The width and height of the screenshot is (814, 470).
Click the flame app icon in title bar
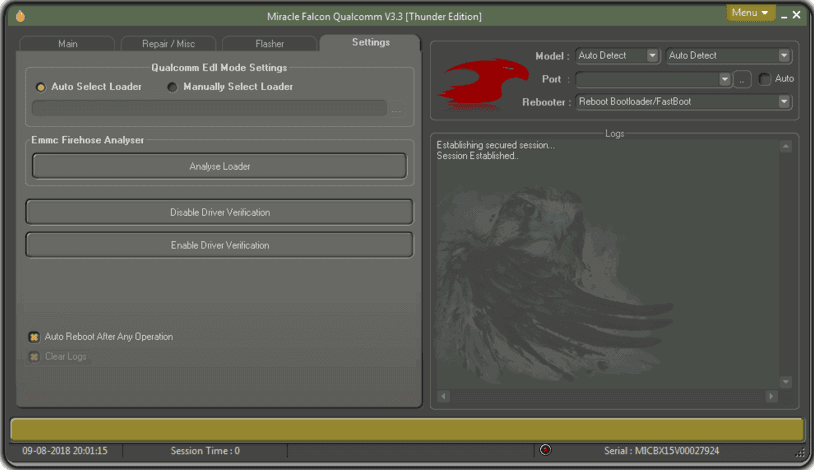coord(20,16)
